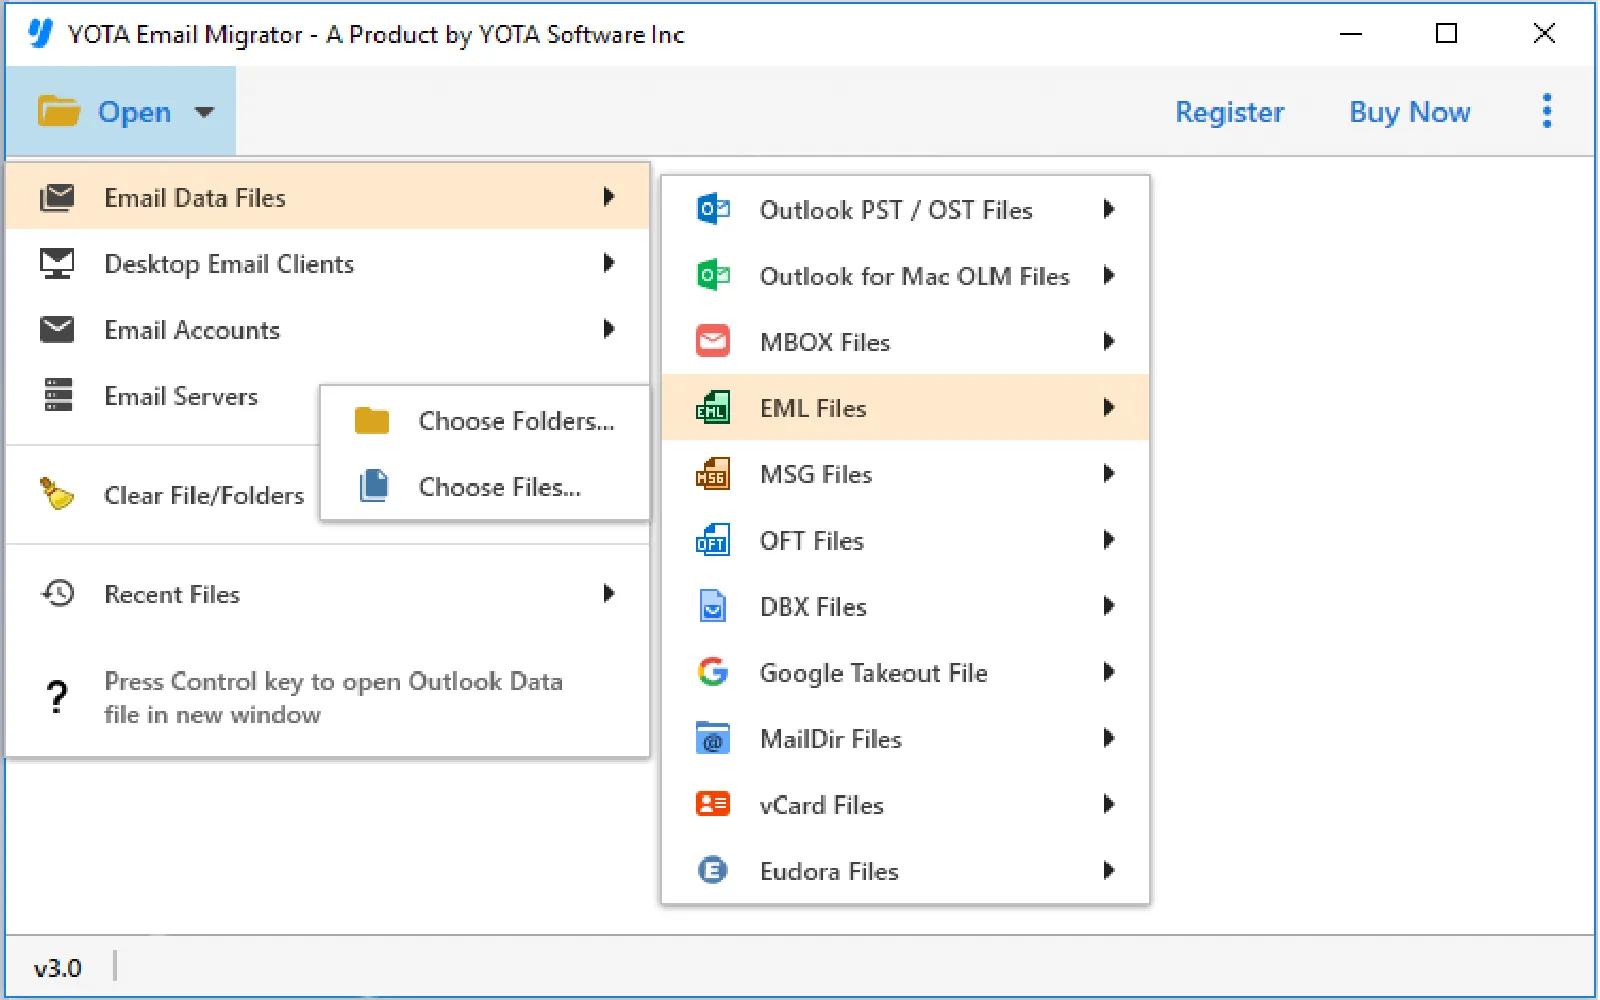
Task: Select the Desktop Email Clients entry
Action: point(328,263)
